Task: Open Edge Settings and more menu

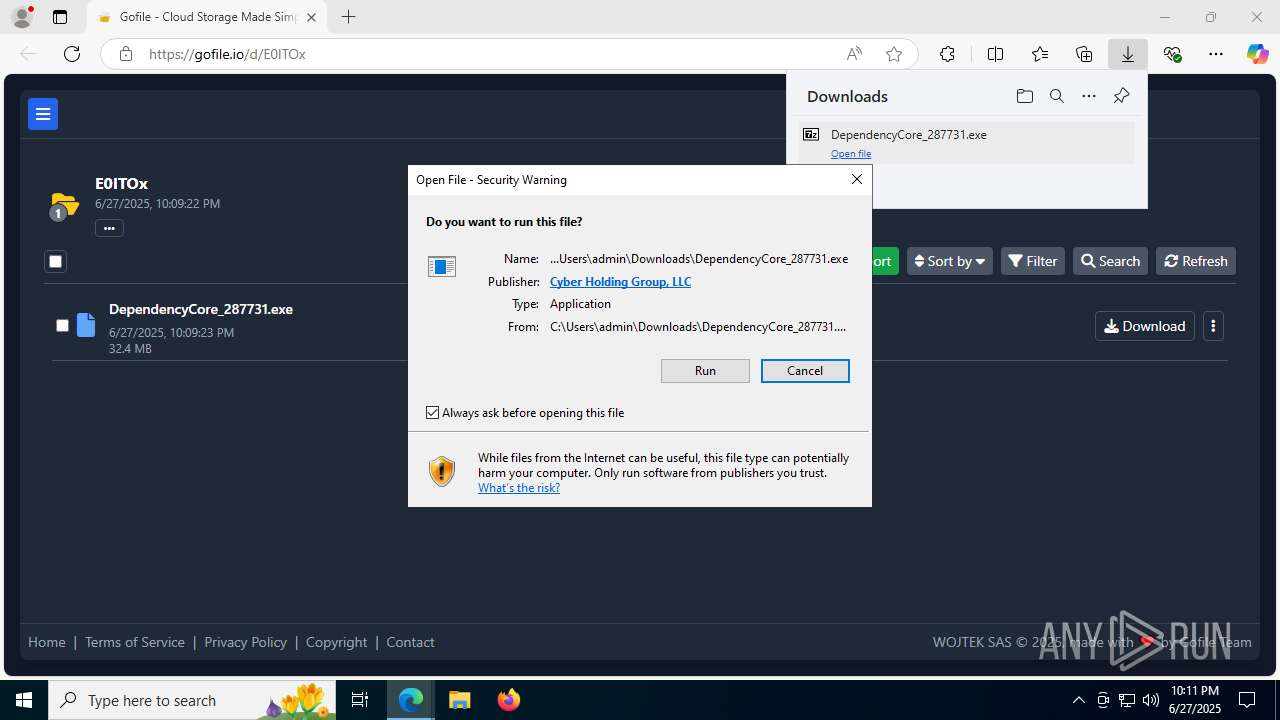Action: pyautogui.click(x=1216, y=54)
